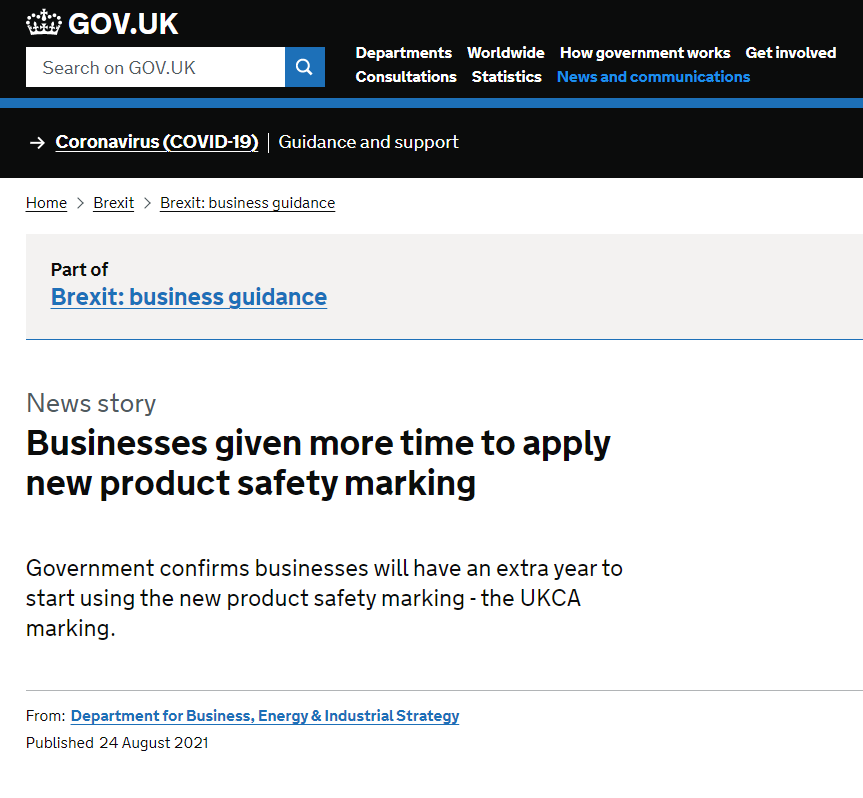Click the arrow icon beside Coronavirus banner
Screen dimensions: 863x798
38,142
